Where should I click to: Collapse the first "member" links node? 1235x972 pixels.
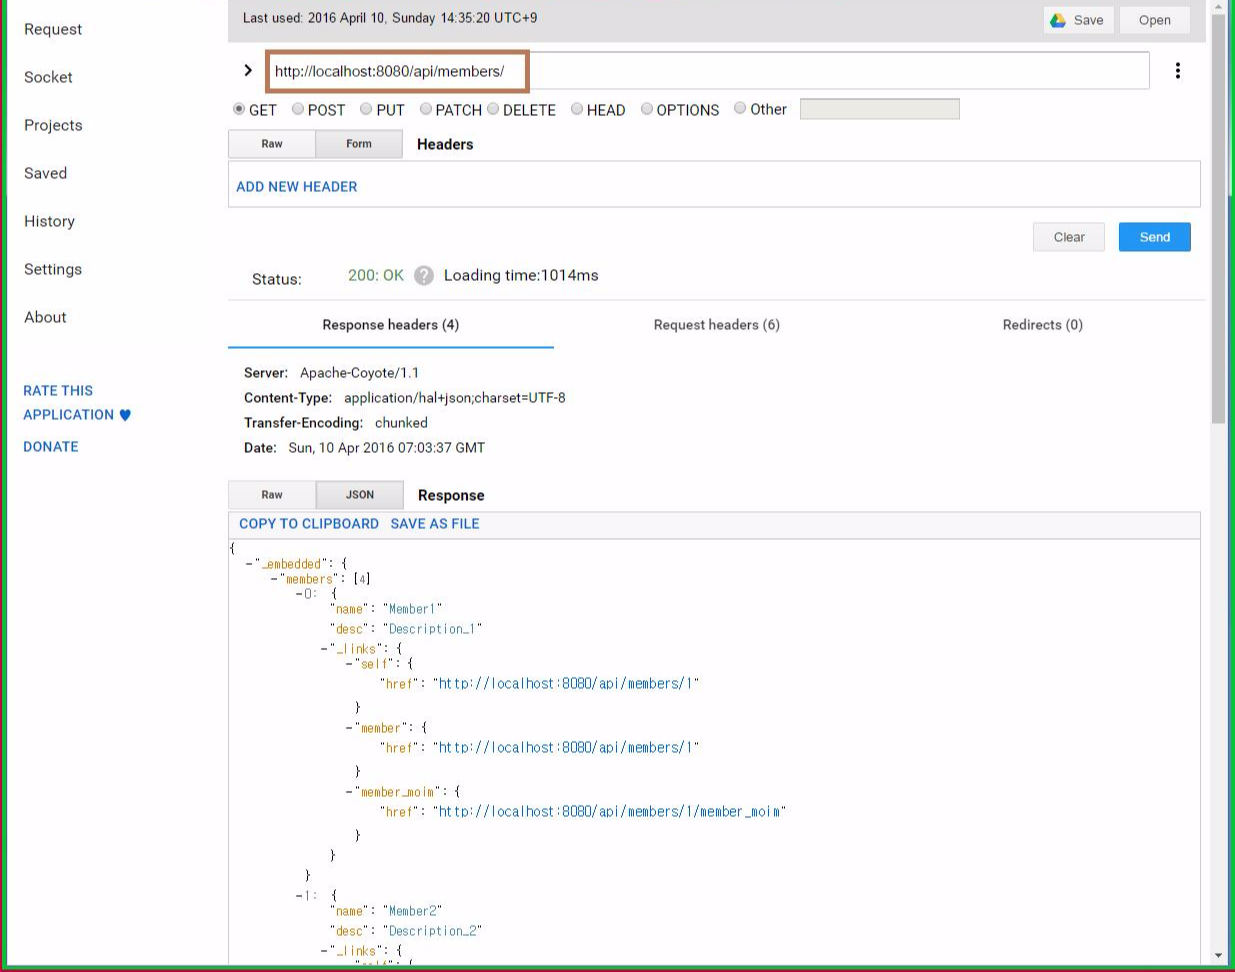point(349,728)
